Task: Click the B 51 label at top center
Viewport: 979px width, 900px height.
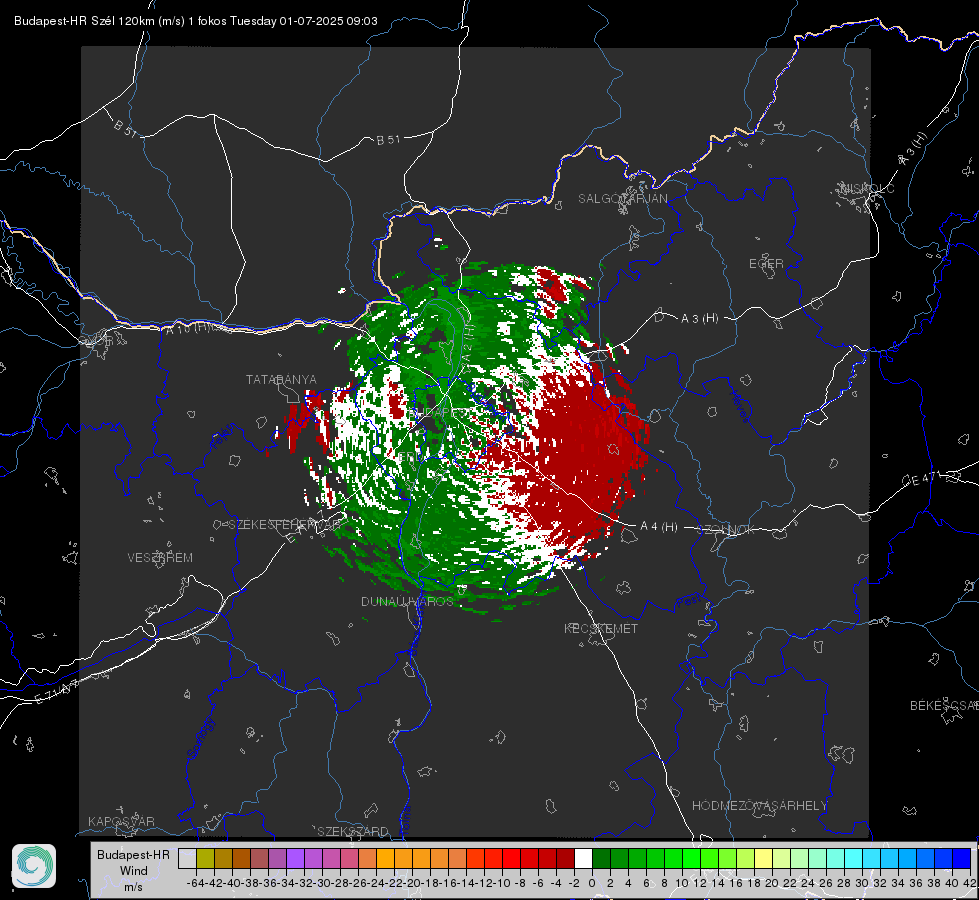Action: coord(388,140)
